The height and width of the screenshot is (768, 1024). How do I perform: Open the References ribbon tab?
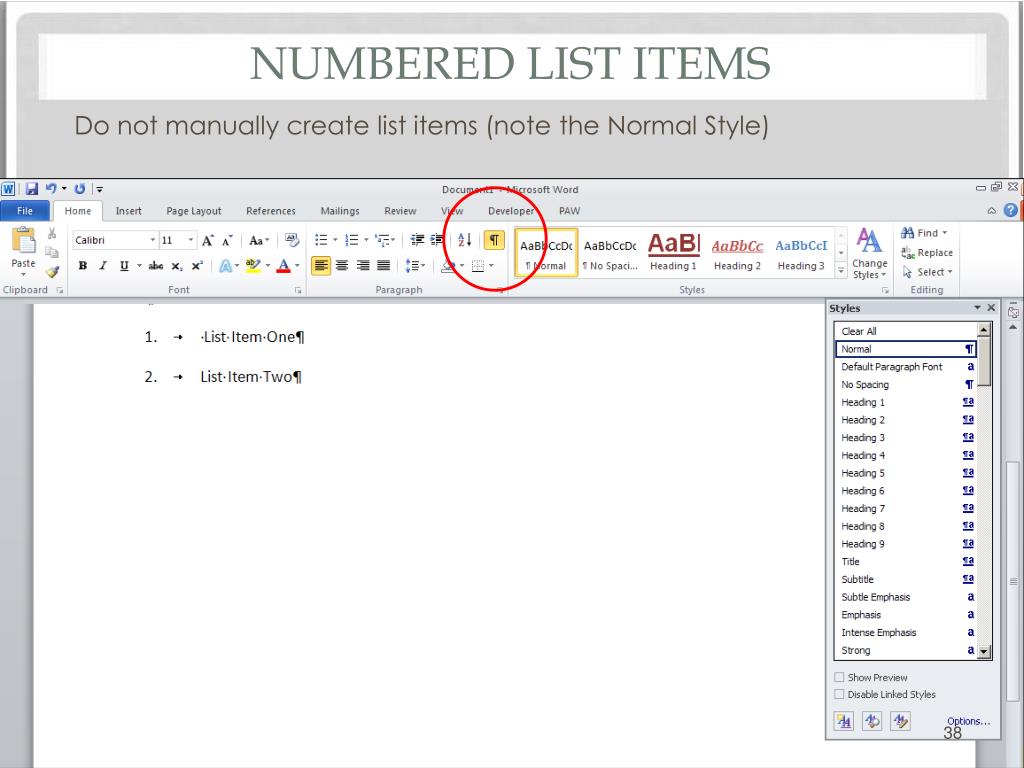coord(271,211)
